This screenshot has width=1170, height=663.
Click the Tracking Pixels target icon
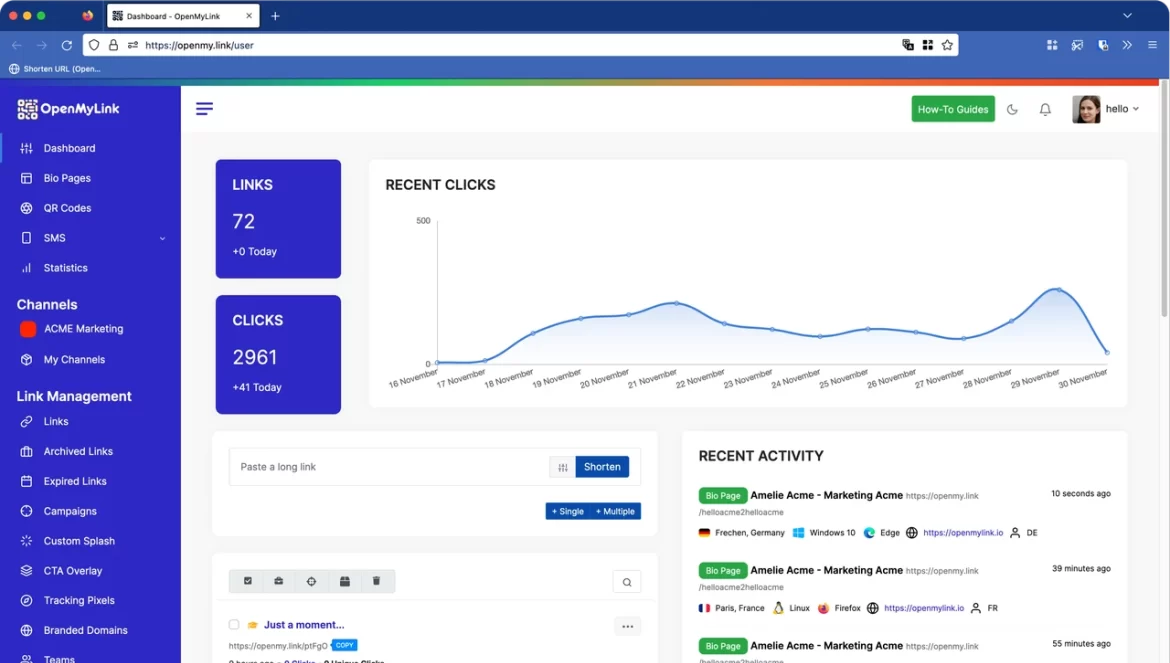pos(26,600)
